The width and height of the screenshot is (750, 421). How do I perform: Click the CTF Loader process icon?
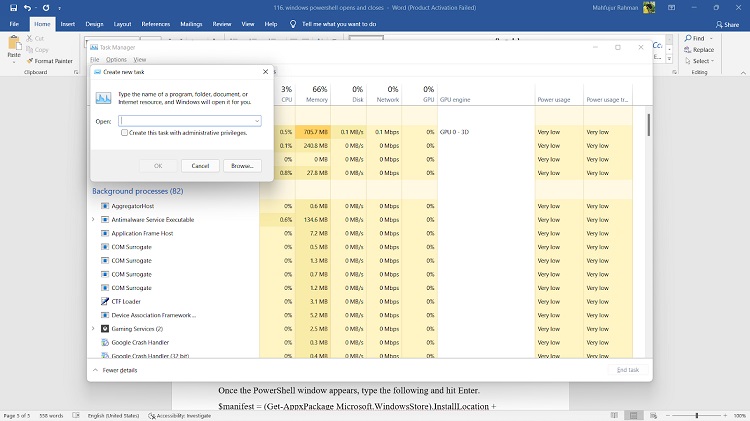(x=105, y=301)
